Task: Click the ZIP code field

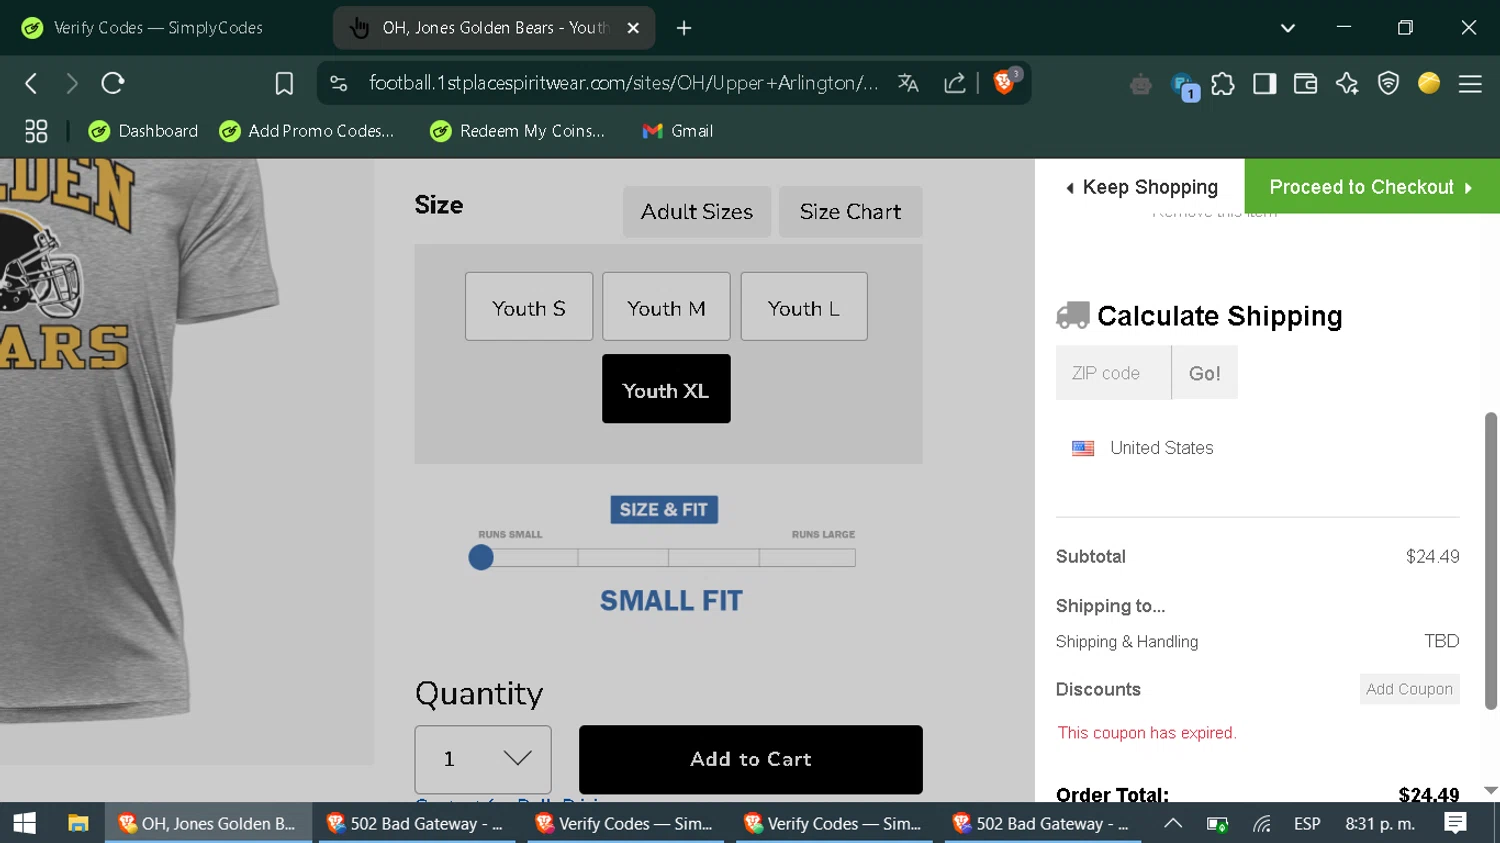Action: coord(1113,373)
